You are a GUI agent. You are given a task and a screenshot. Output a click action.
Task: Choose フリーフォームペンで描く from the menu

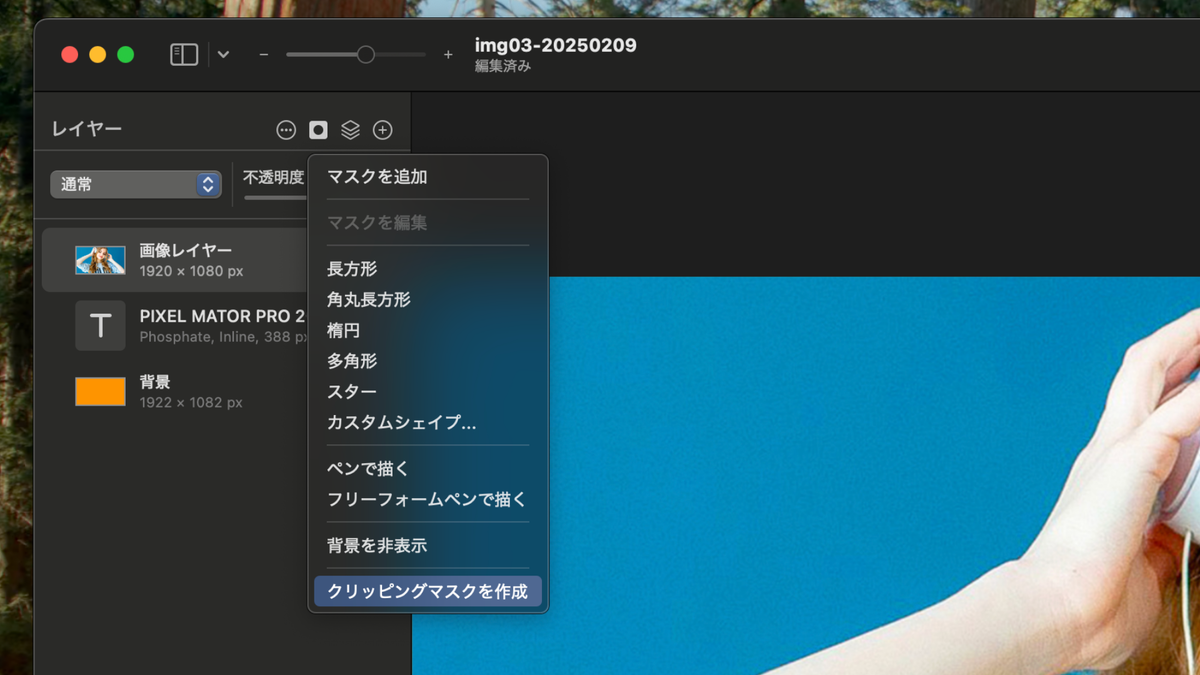click(x=428, y=499)
